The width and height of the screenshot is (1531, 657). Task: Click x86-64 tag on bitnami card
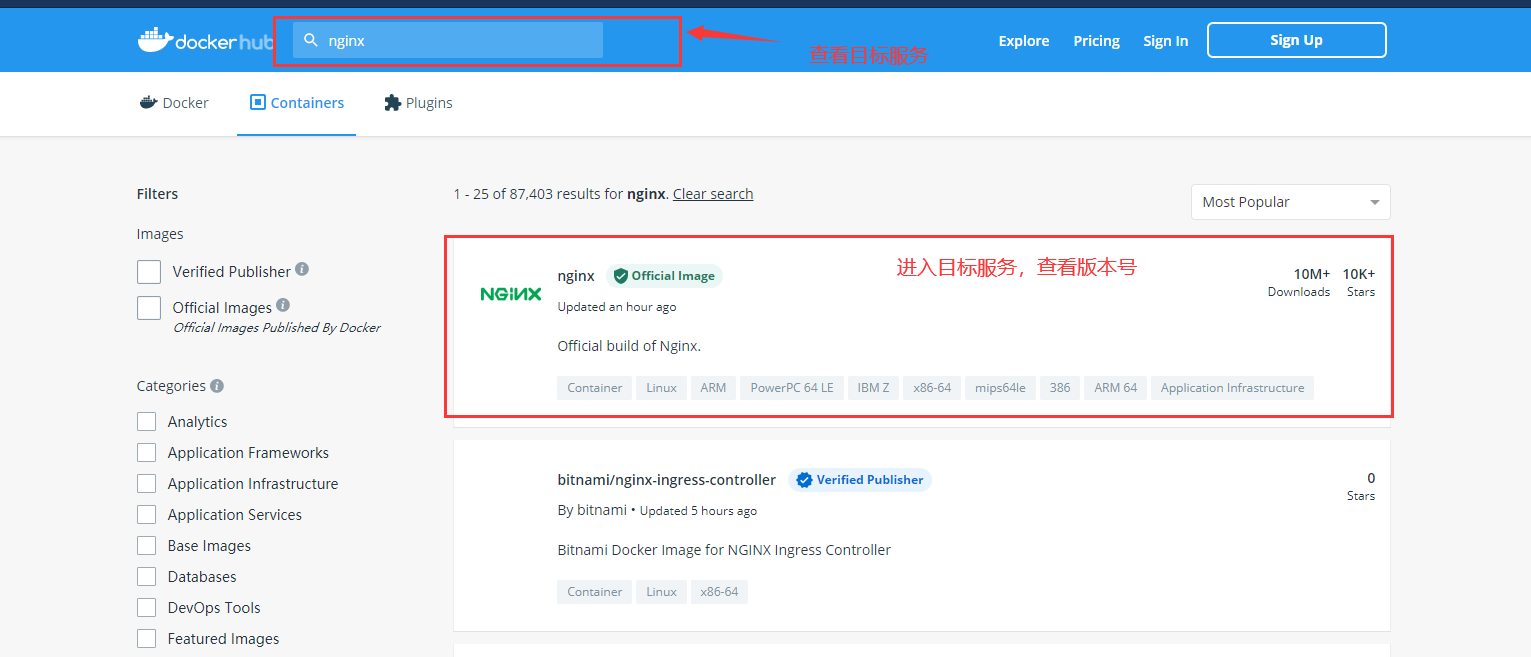pyautogui.click(x=720, y=592)
